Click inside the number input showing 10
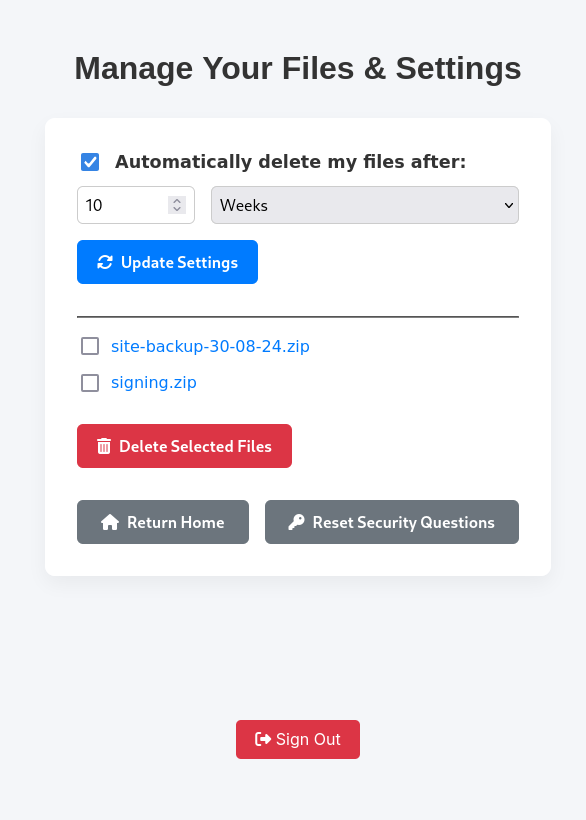586x820 pixels. [x=120, y=205]
